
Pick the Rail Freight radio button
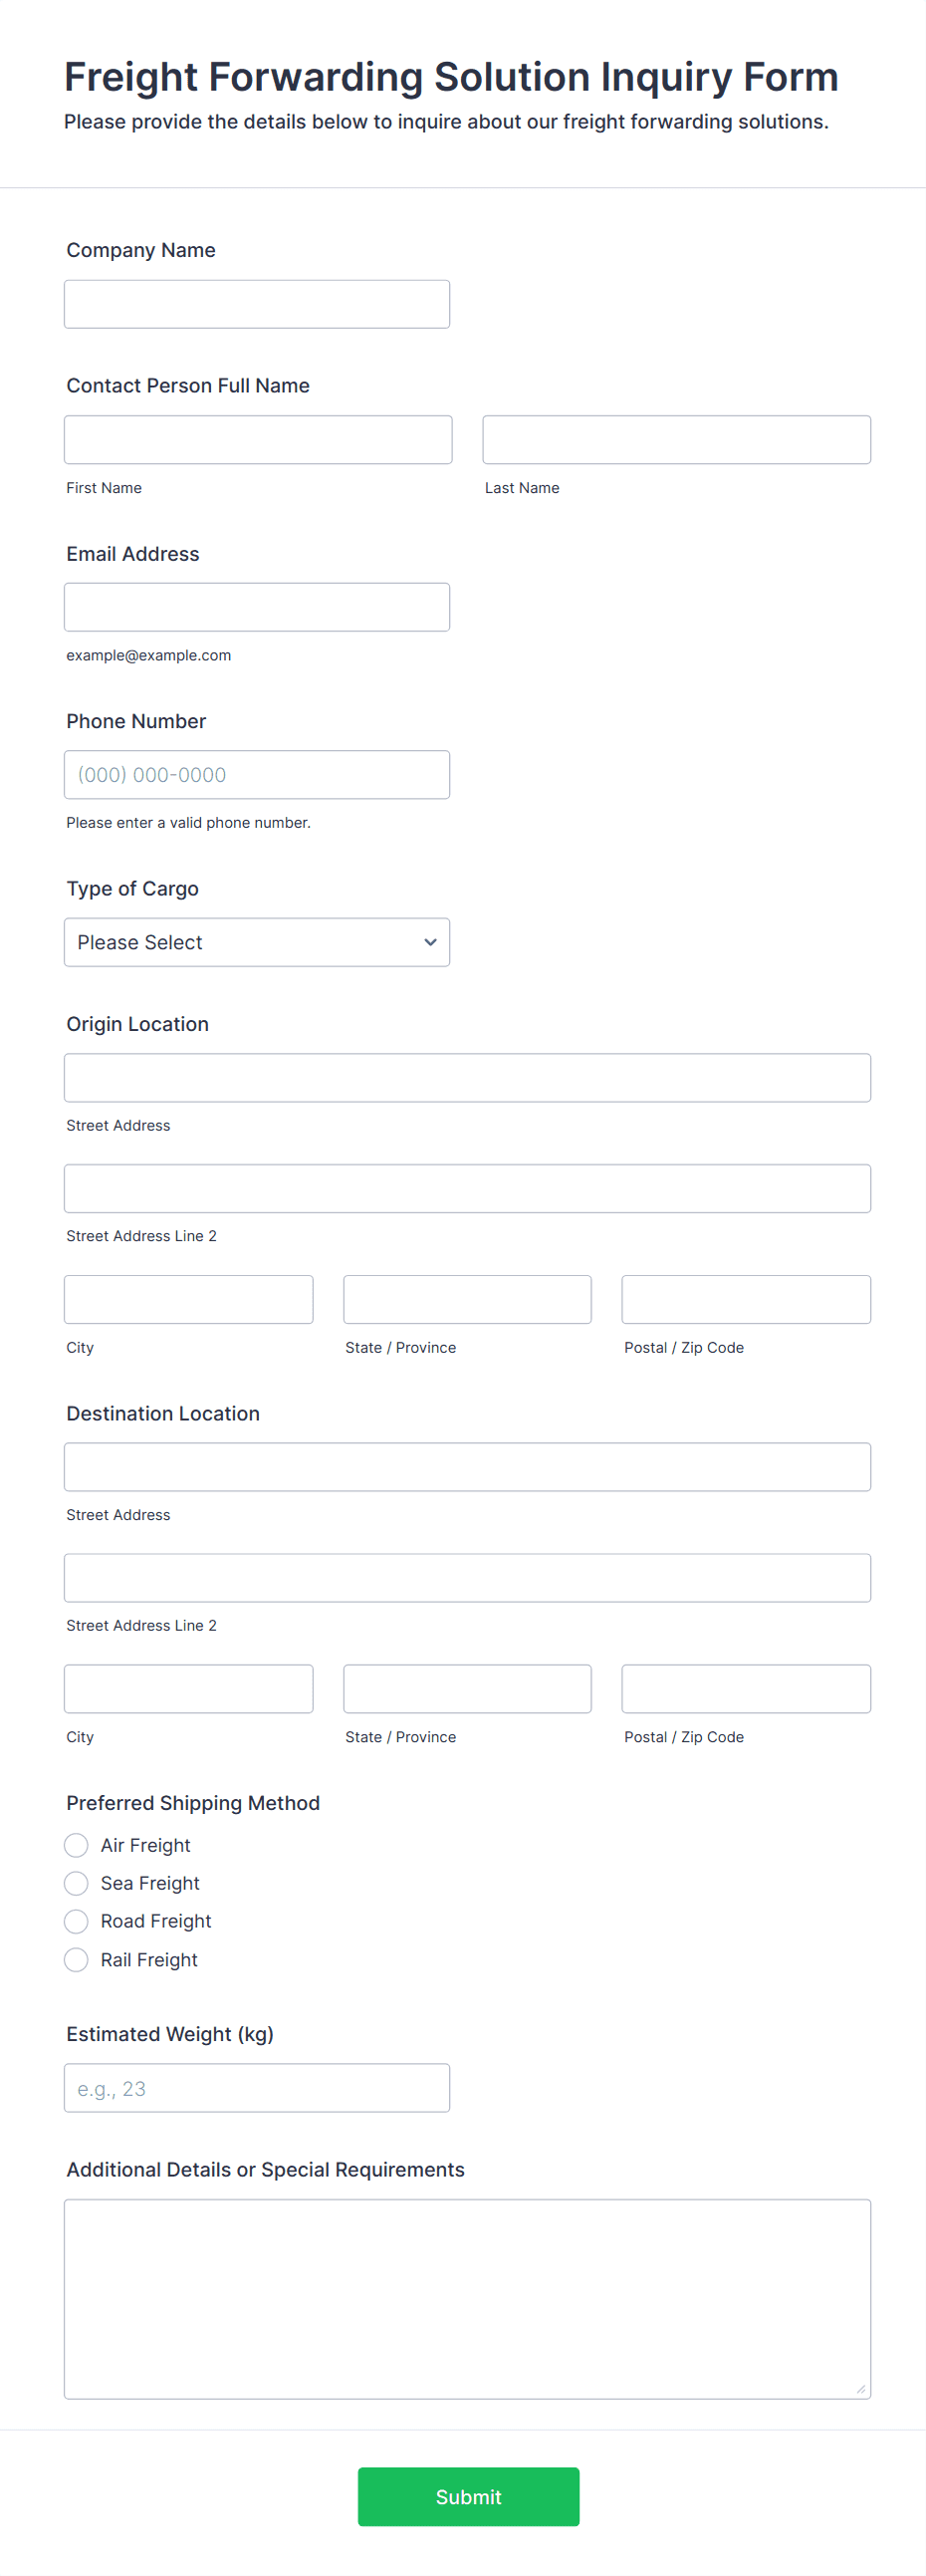(x=76, y=1960)
